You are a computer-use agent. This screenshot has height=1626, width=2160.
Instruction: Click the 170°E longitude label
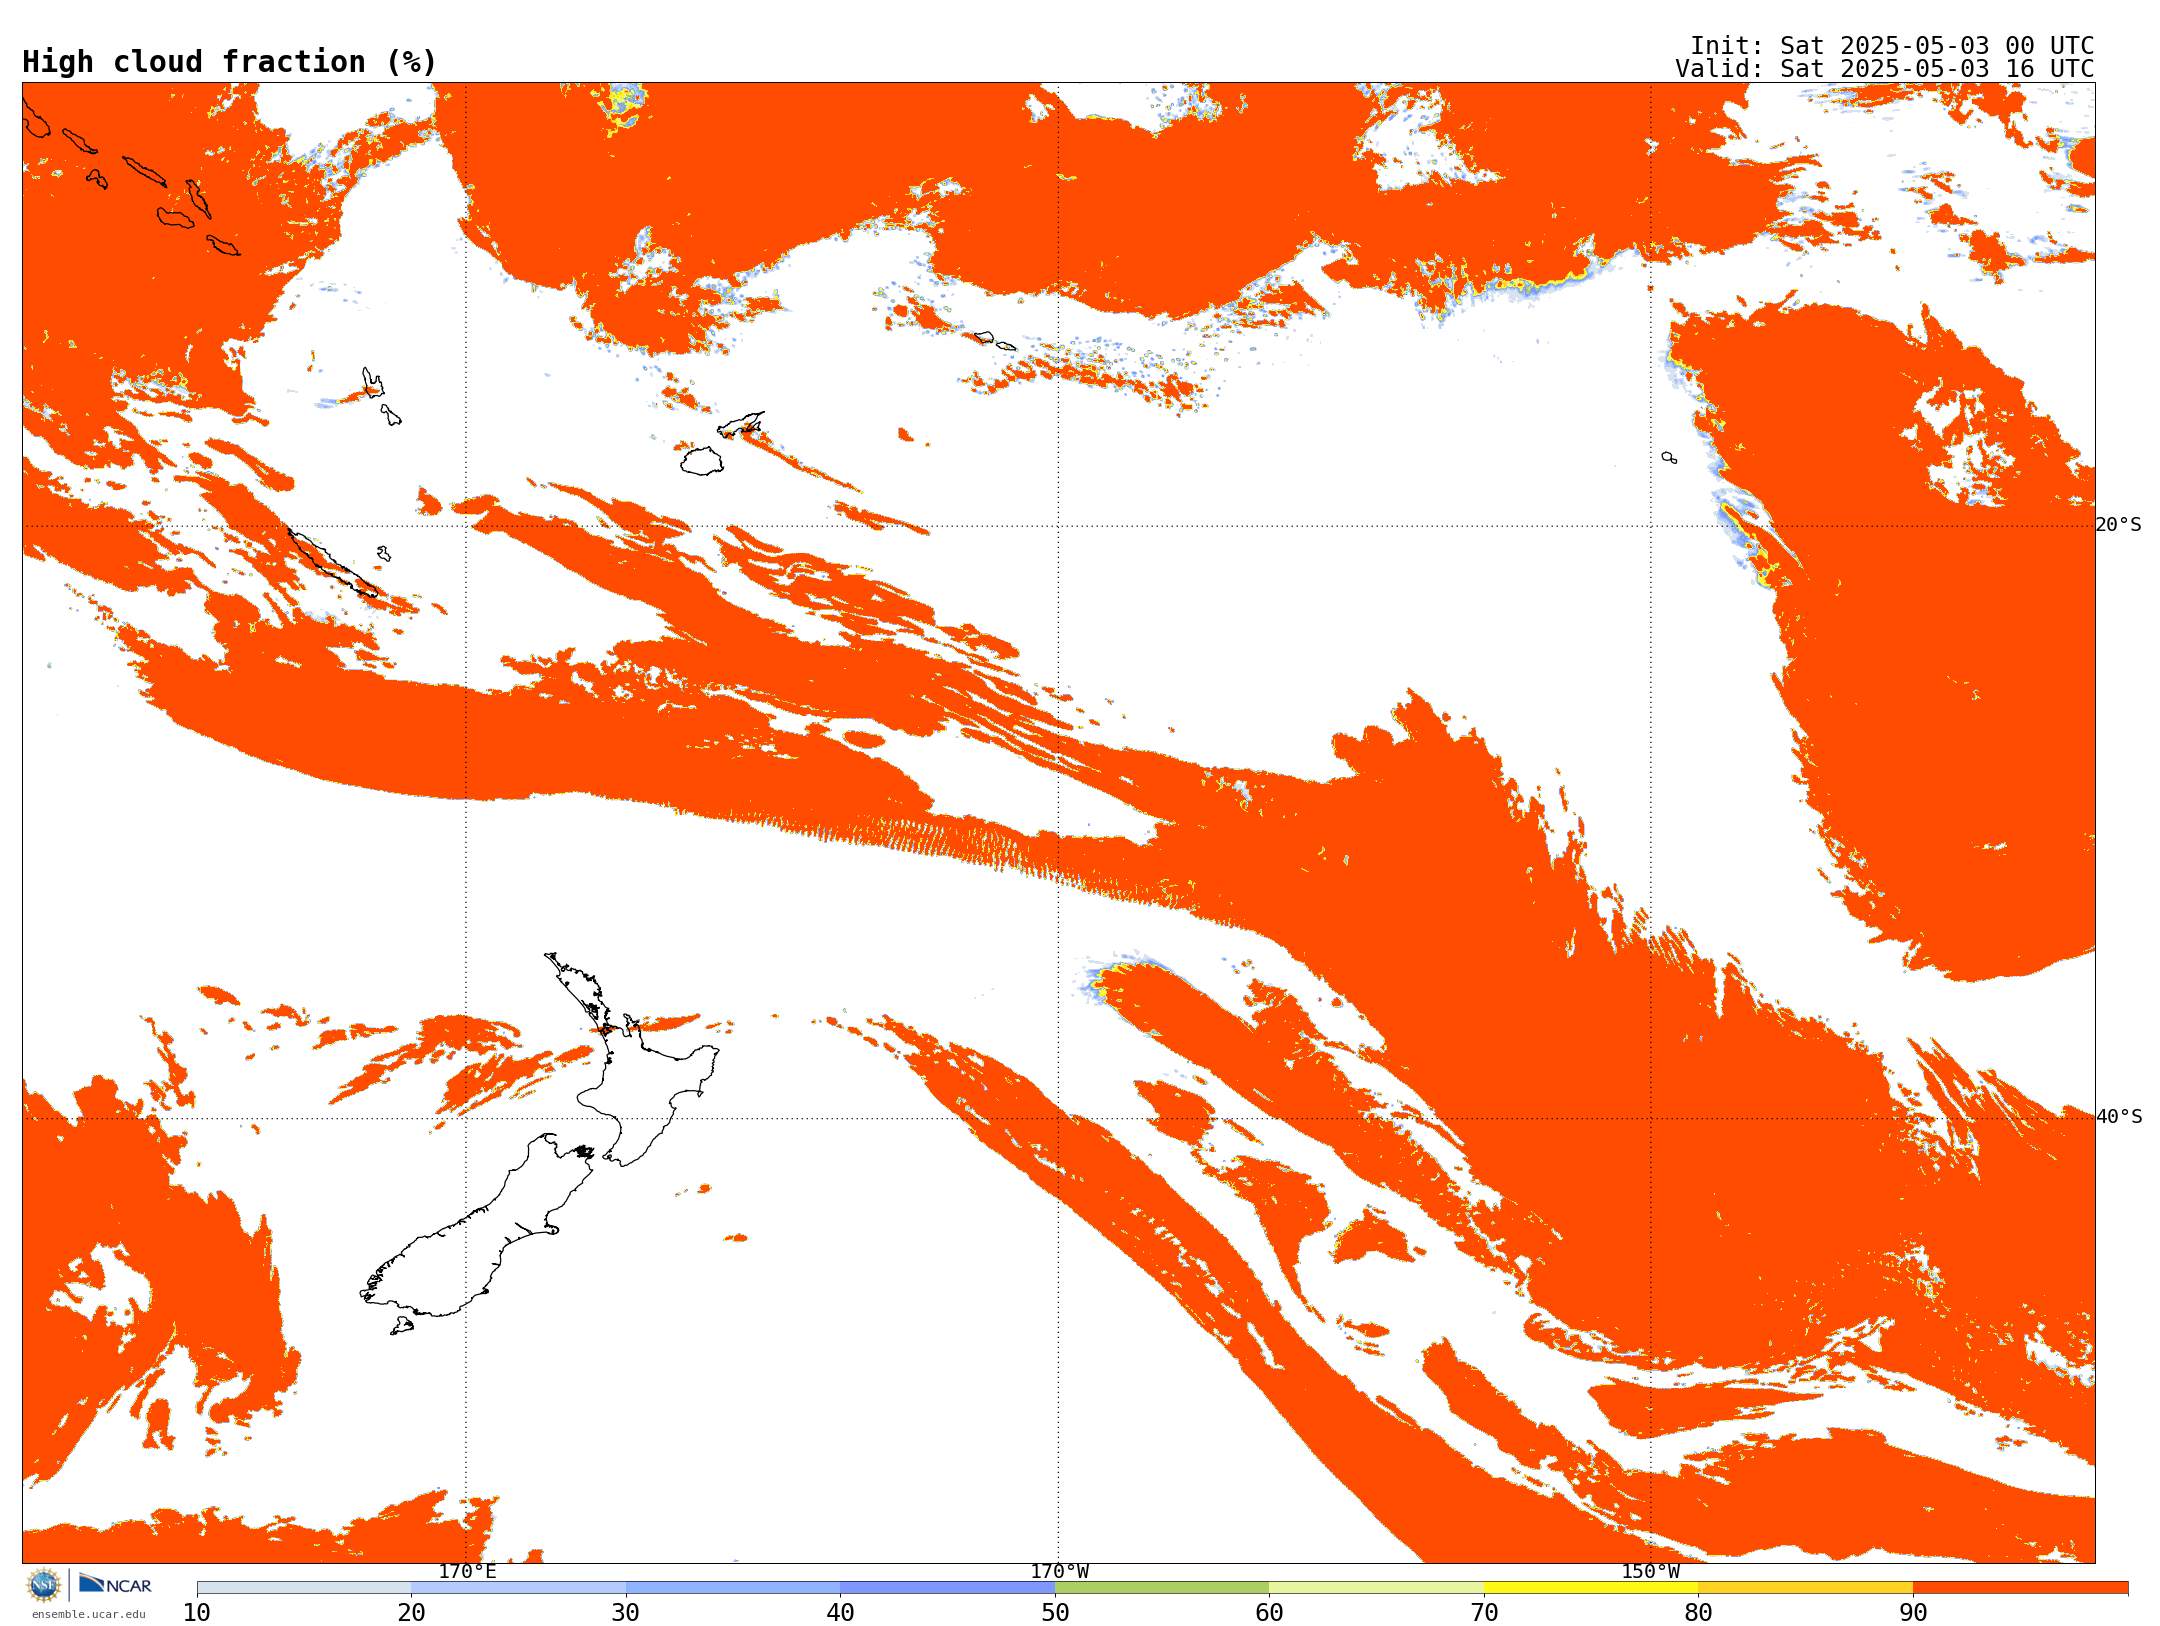pyautogui.click(x=467, y=1572)
